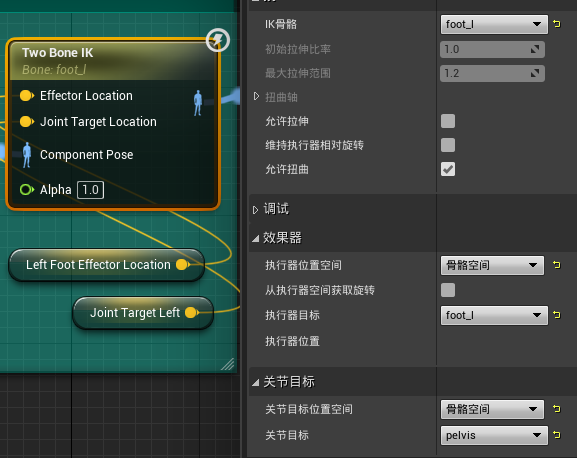
Task: Reset 执行器目标 value with the yellow arrow
Action: click(x=557, y=315)
